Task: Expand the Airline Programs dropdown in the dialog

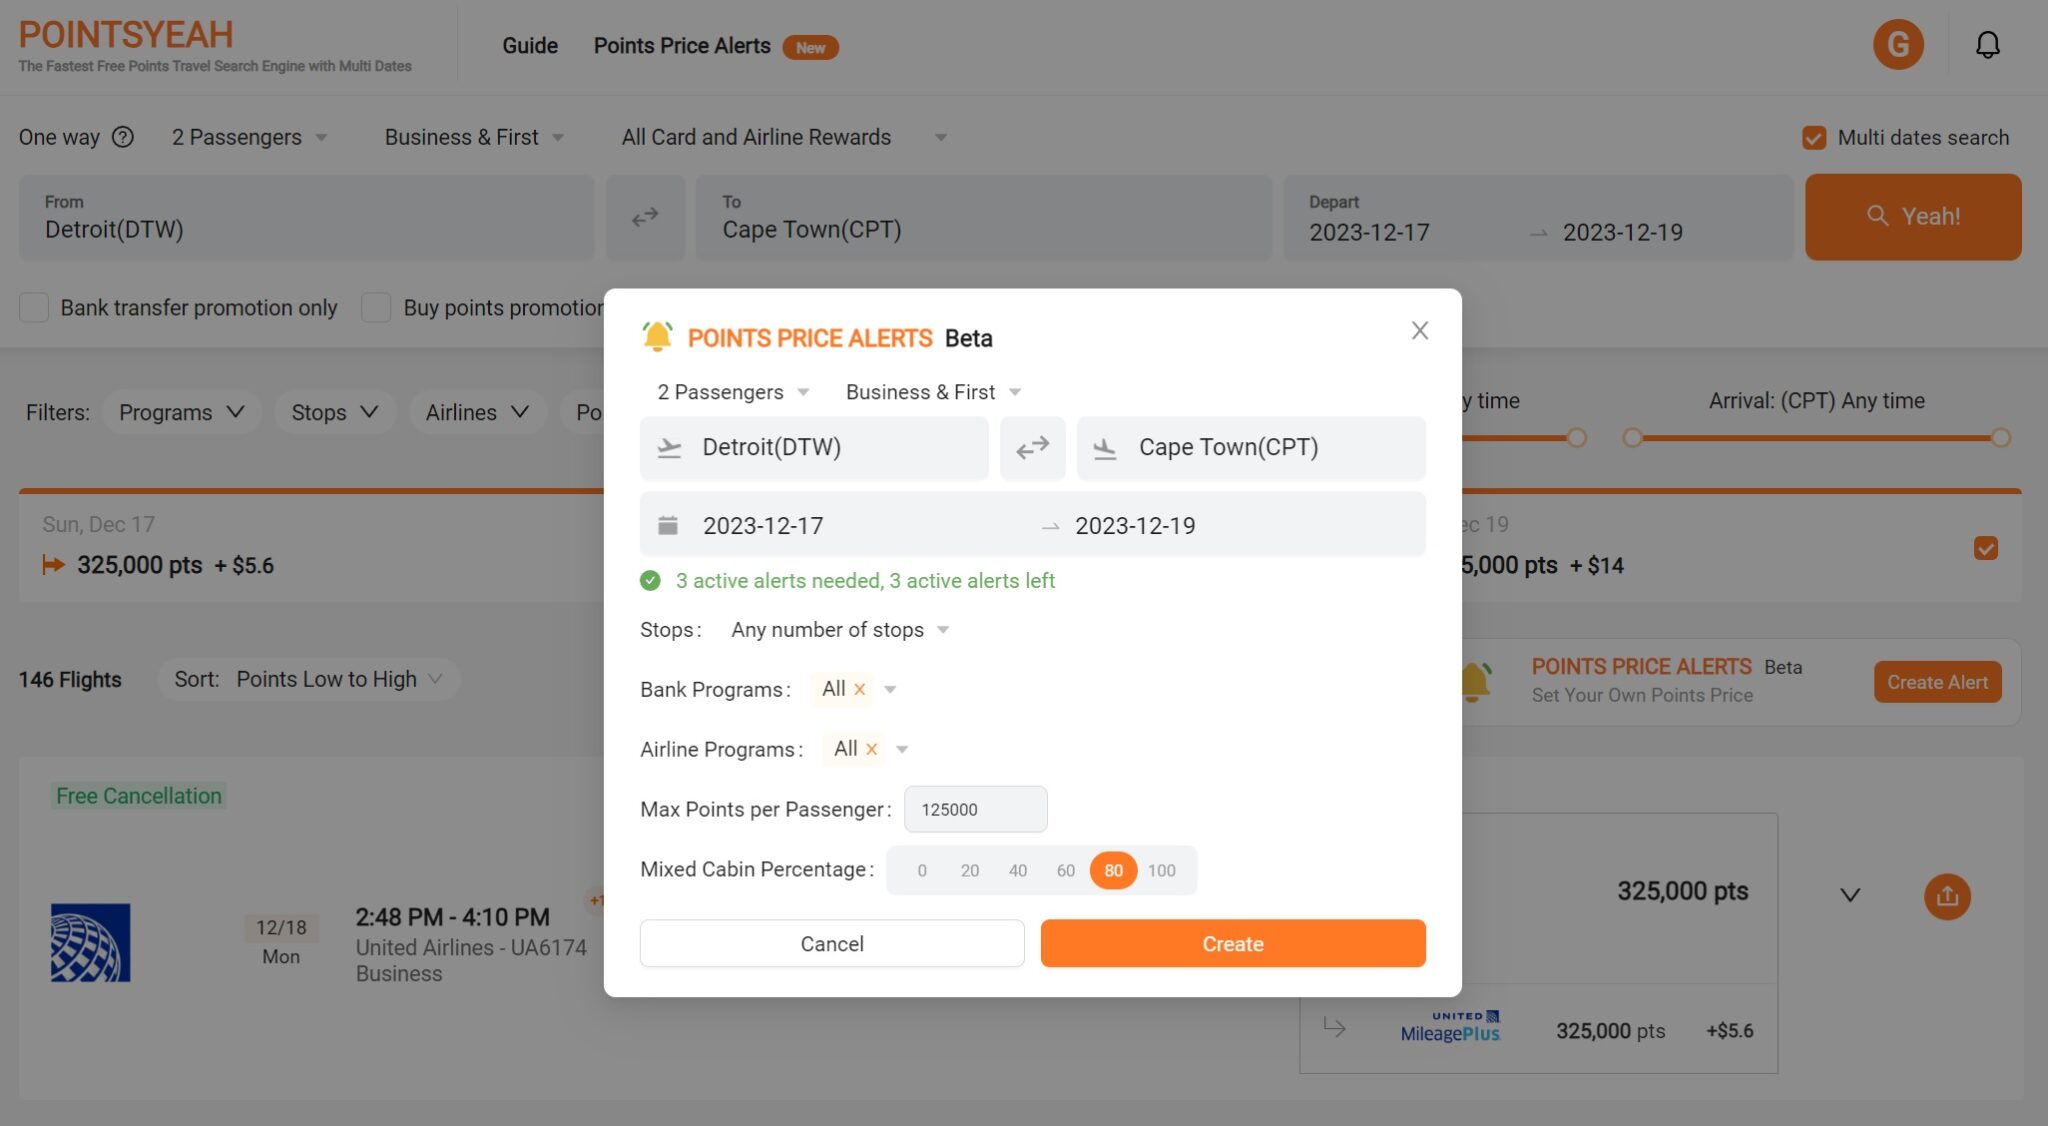Action: 901,749
